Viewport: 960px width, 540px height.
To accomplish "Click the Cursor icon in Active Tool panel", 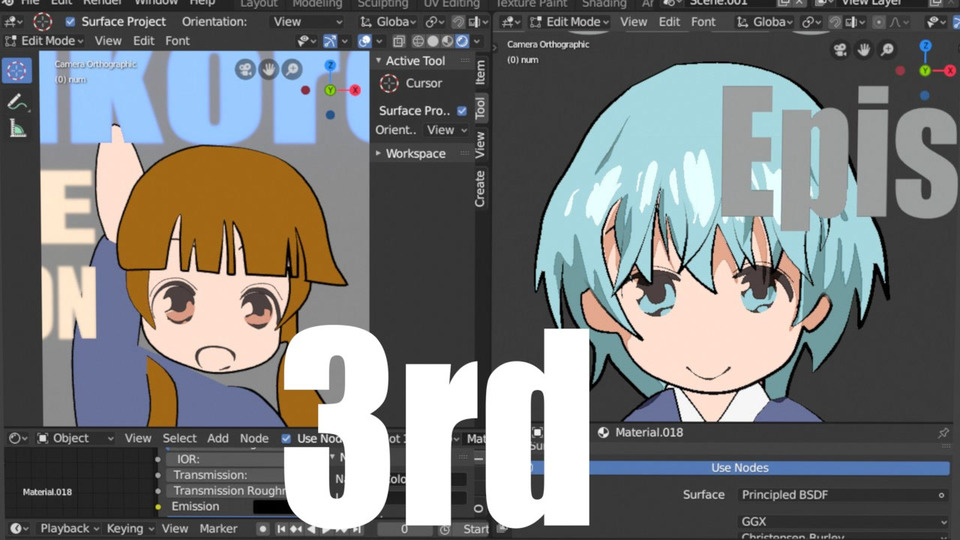I will point(389,83).
